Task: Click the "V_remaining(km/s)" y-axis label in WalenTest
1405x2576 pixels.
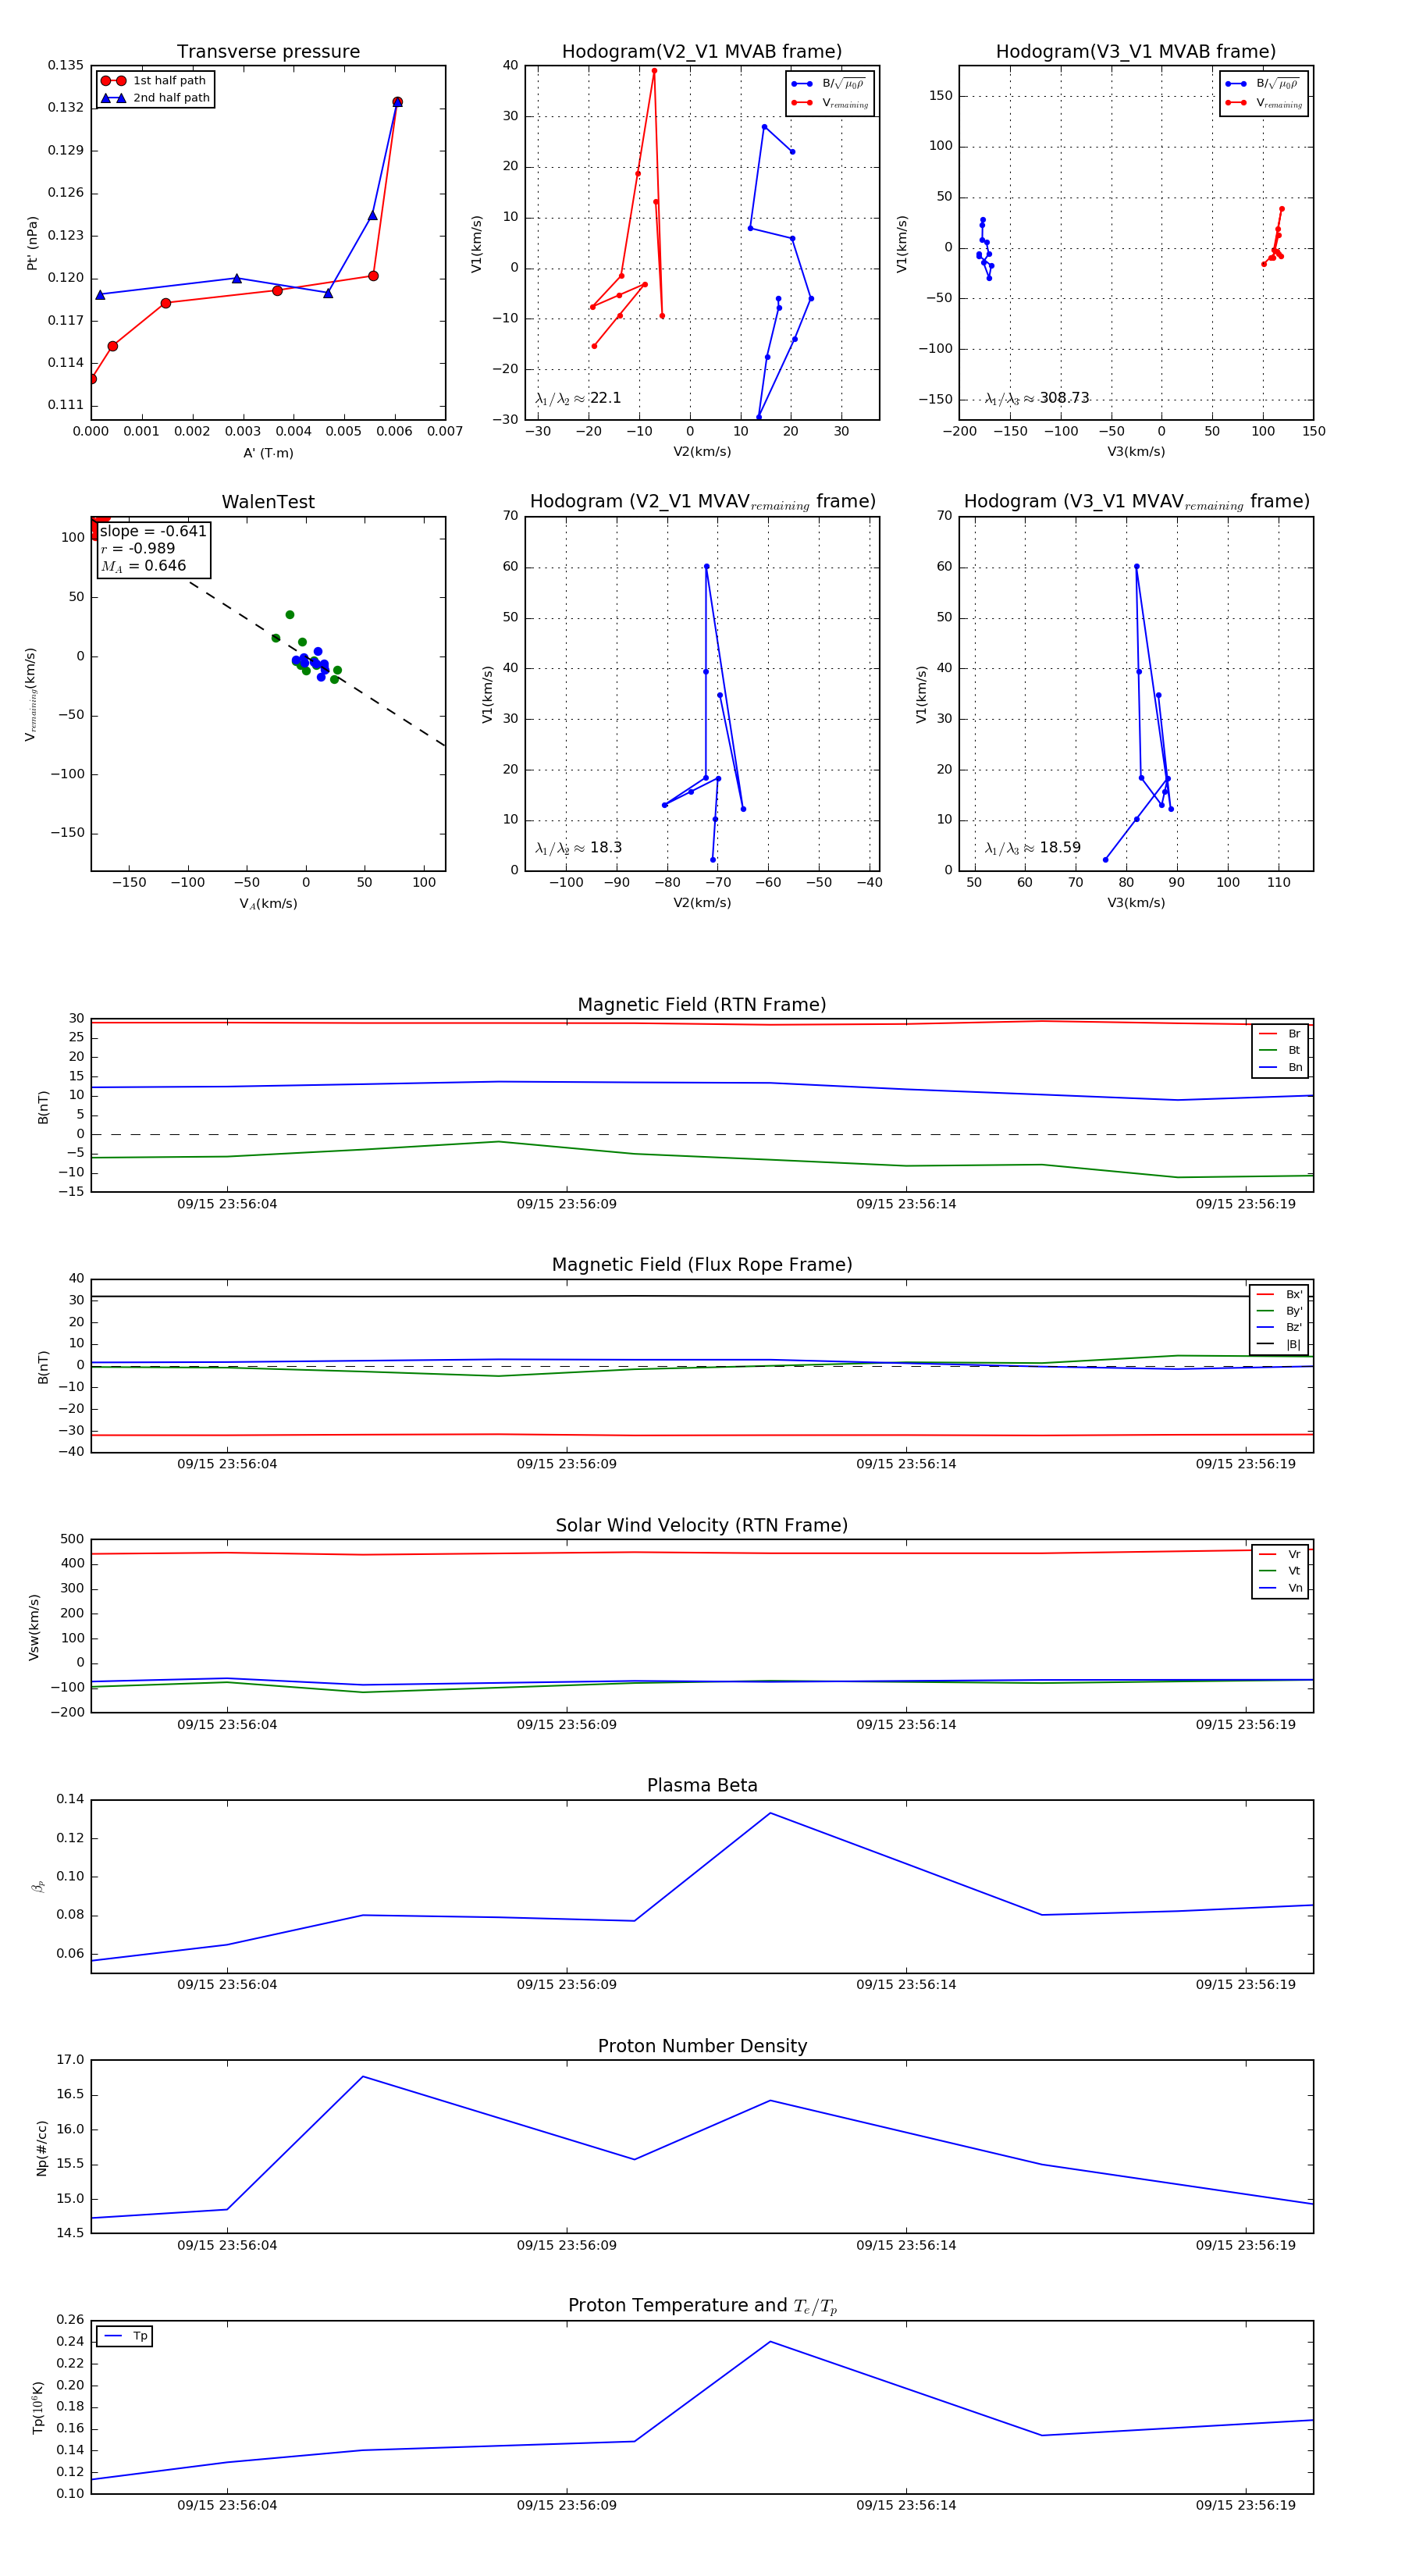Action: point(31,694)
